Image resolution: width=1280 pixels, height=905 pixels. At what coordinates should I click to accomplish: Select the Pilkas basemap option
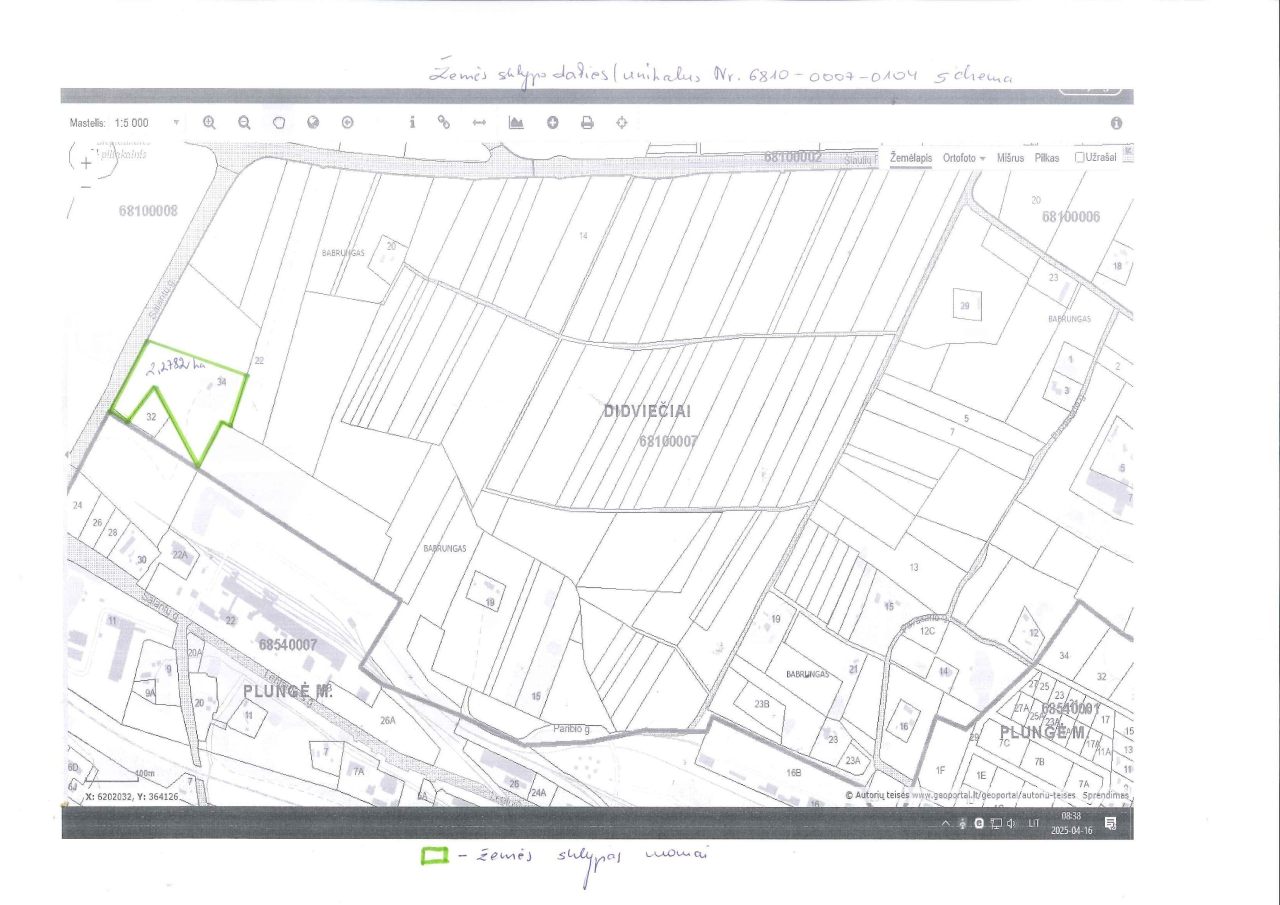[1047, 157]
